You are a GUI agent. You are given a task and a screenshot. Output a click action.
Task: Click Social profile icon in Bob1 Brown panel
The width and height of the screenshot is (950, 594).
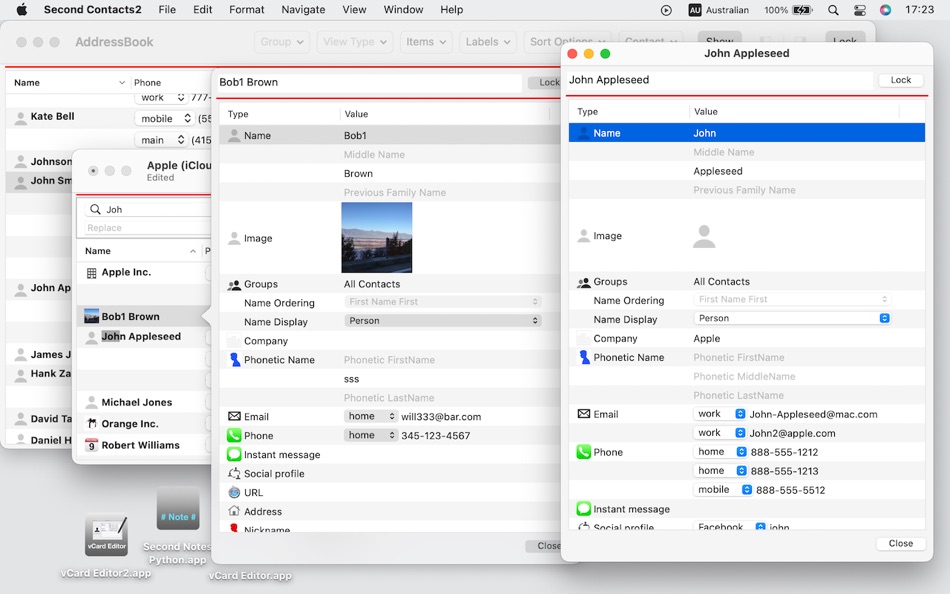pos(234,473)
